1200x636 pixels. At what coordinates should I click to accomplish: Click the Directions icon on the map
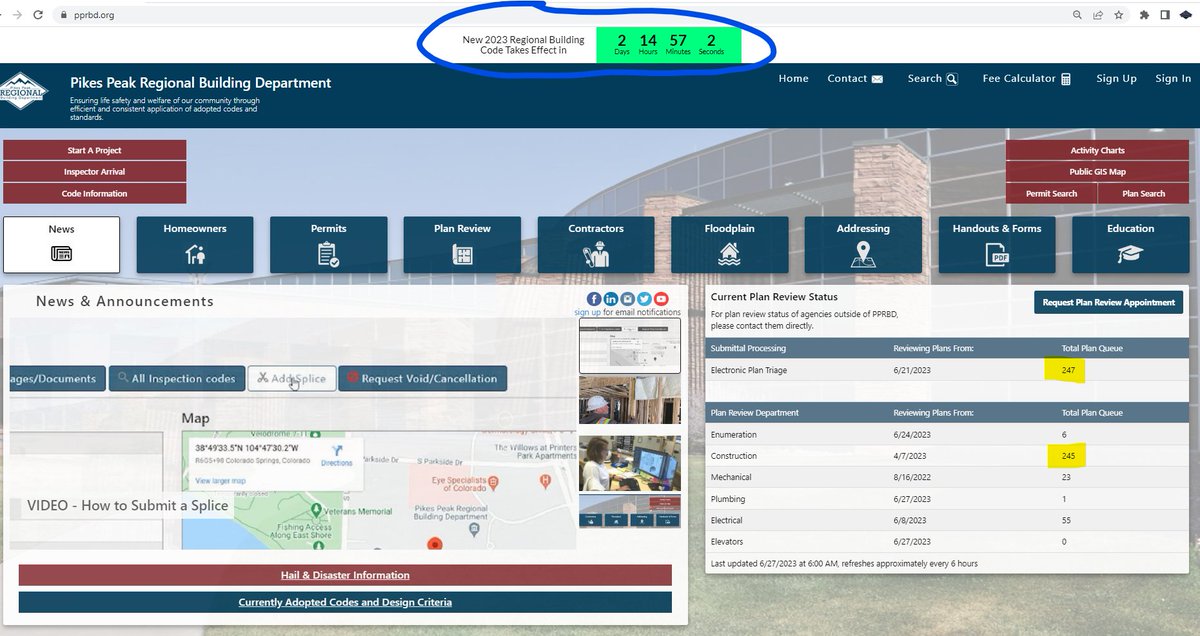click(x=336, y=455)
